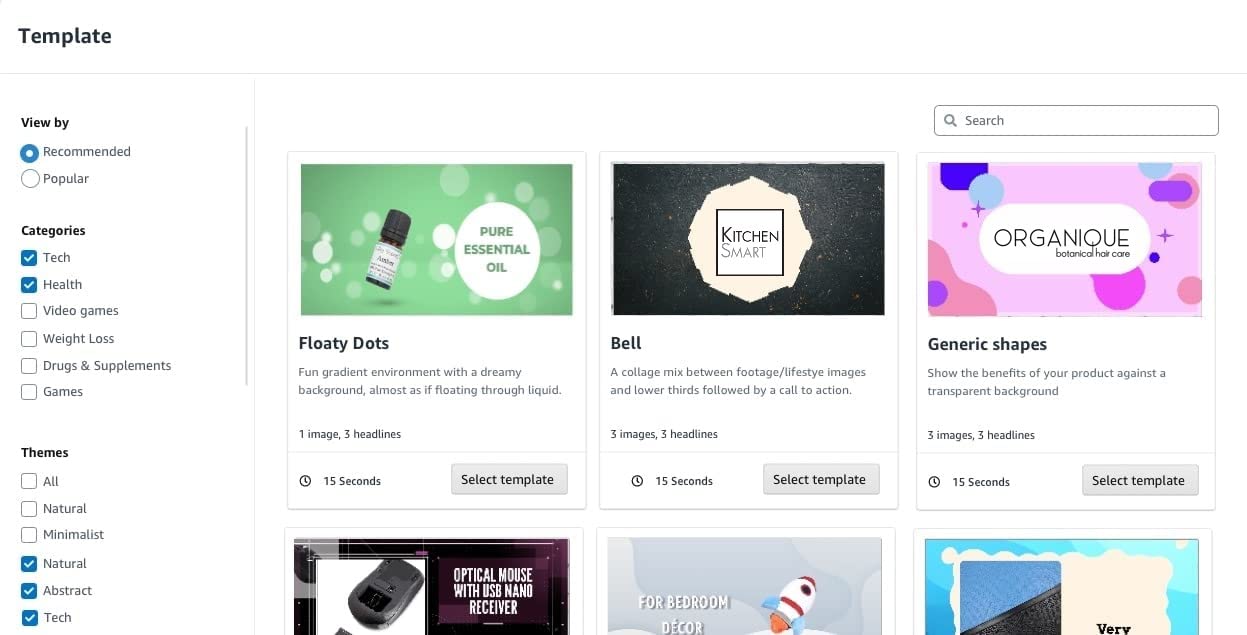Viewport: 1247px width, 635px height.
Task: Enable the All themes checkbox
Action: (28, 481)
